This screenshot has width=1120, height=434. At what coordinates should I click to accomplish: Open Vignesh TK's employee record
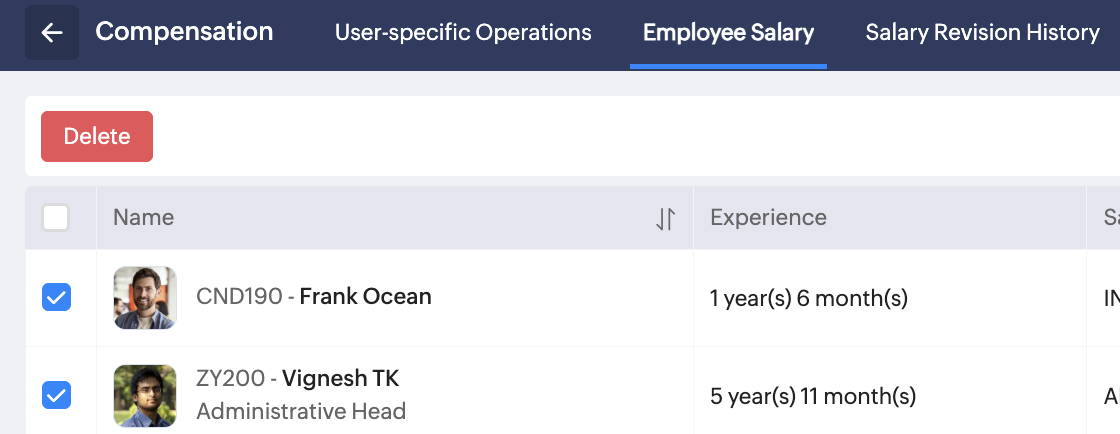pos(340,379)
